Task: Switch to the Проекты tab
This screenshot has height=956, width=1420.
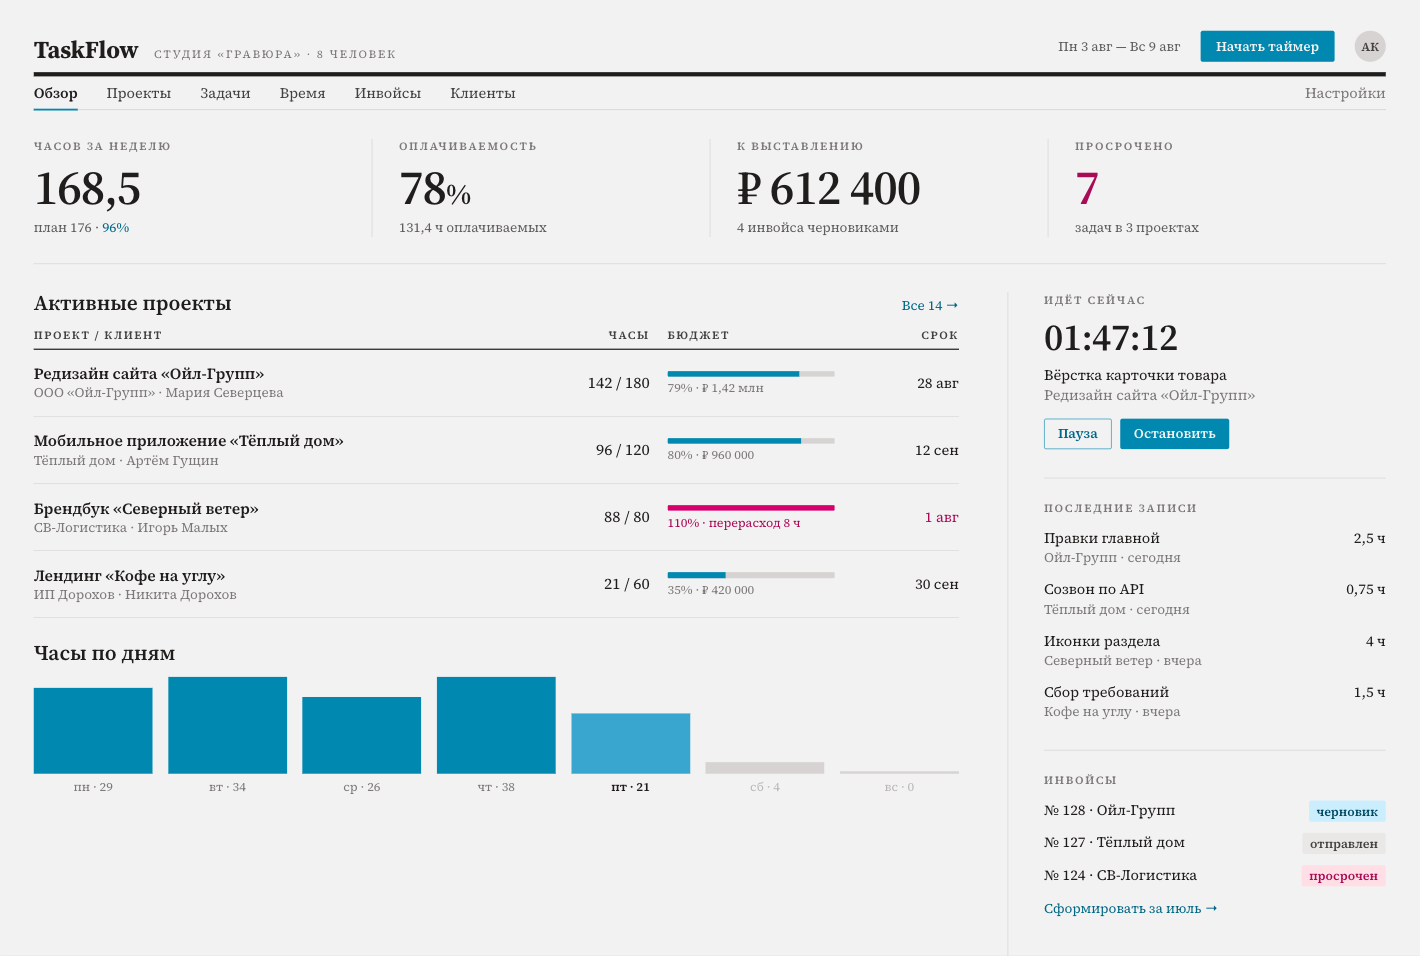Action: (x=139, y=93)
